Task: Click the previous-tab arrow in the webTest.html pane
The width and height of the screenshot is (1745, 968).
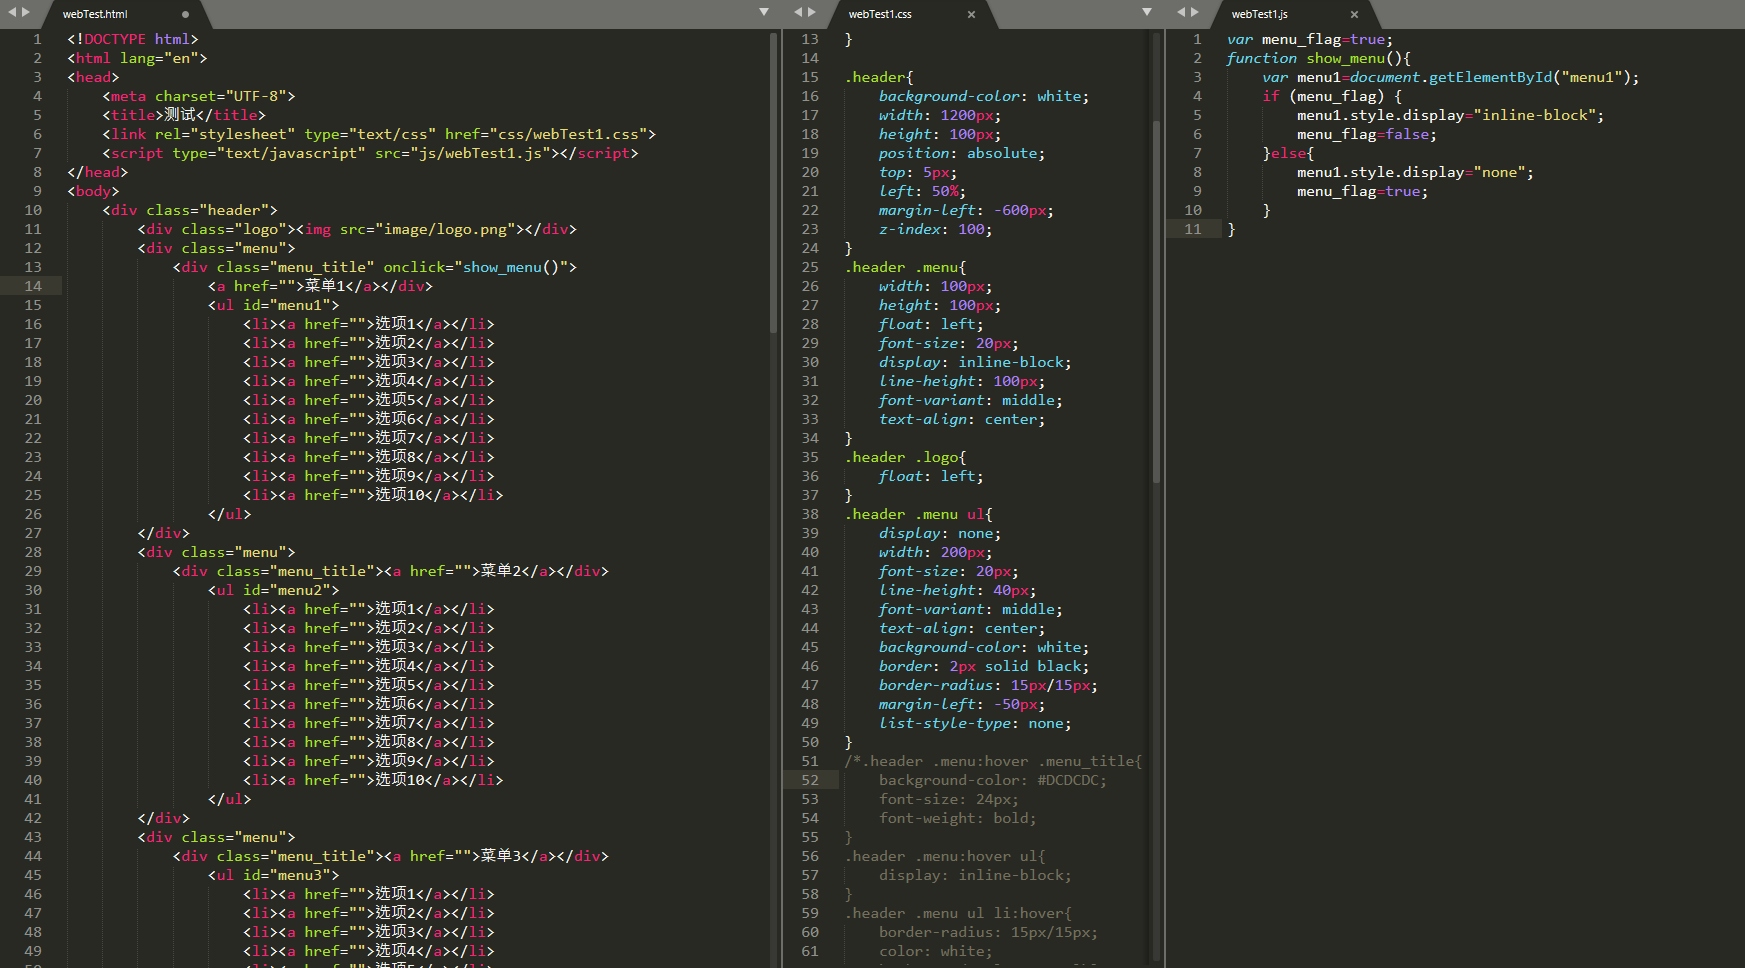Action: [x=13, y=12]
